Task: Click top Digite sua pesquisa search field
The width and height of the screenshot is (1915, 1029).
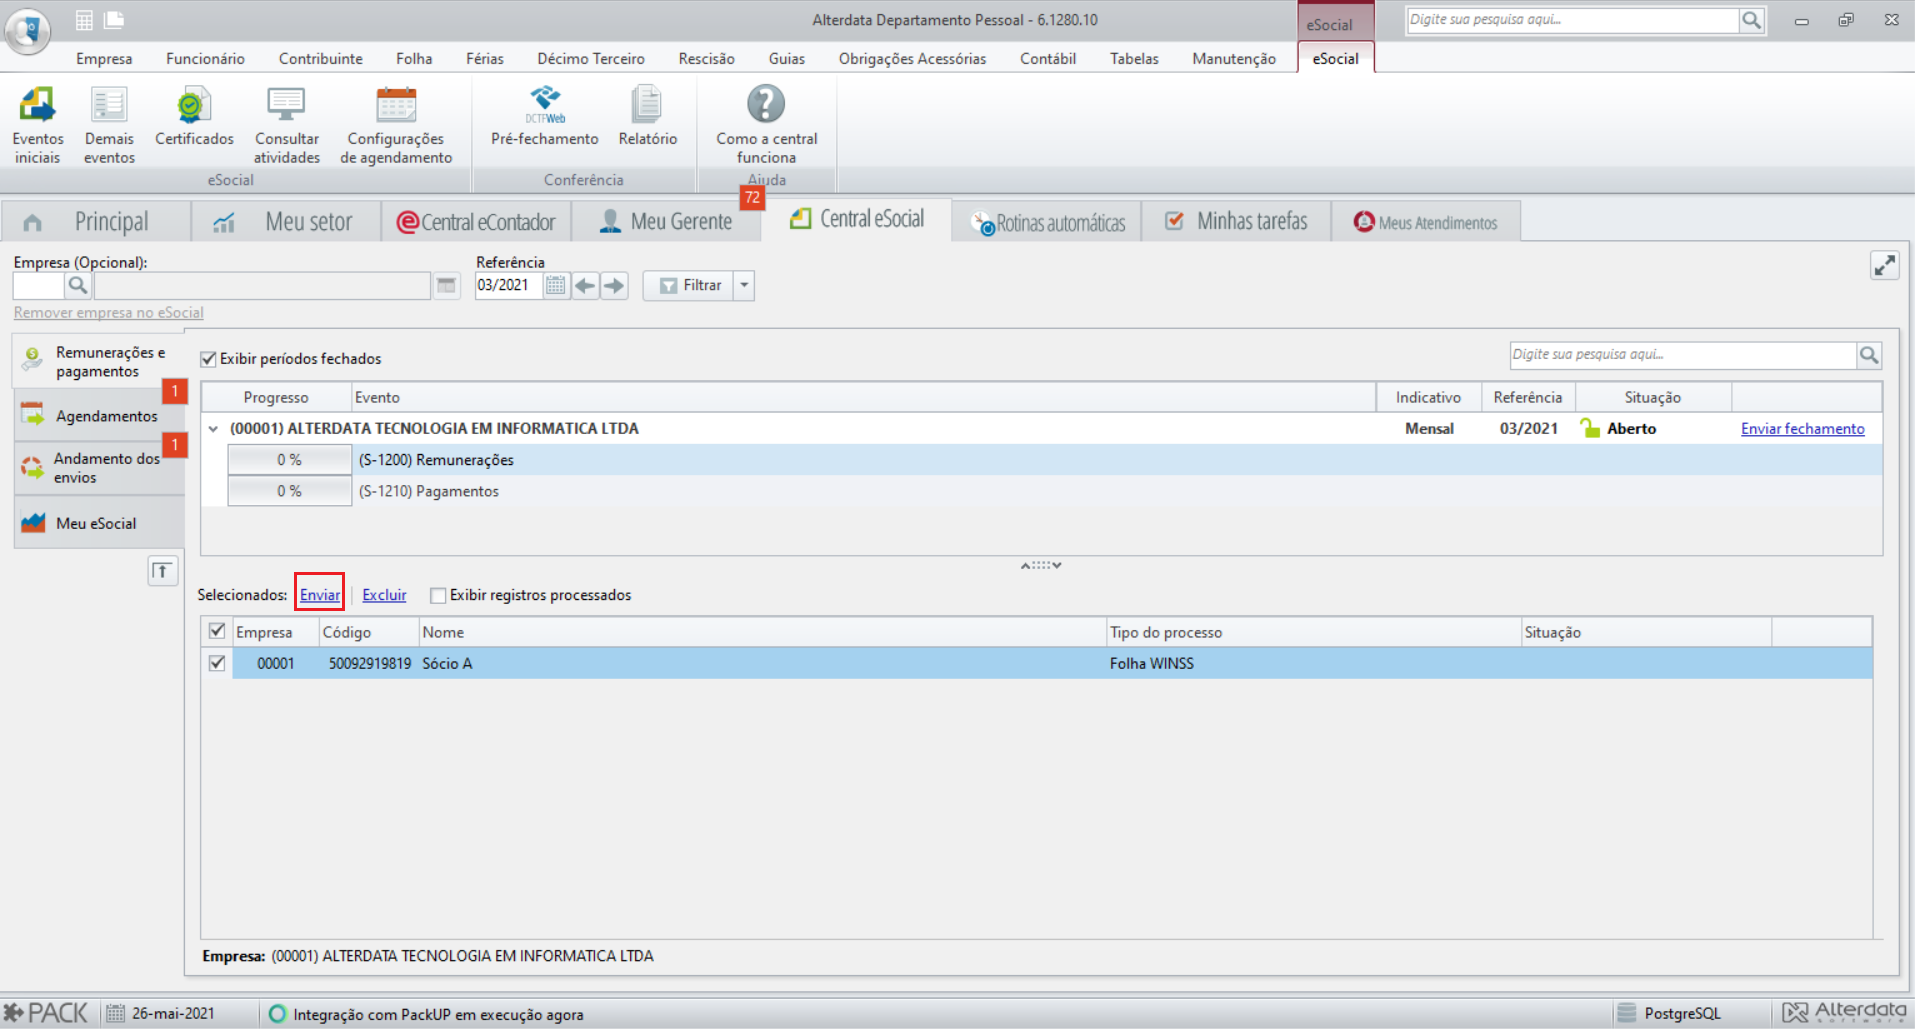Action: tap(1573, 20)
